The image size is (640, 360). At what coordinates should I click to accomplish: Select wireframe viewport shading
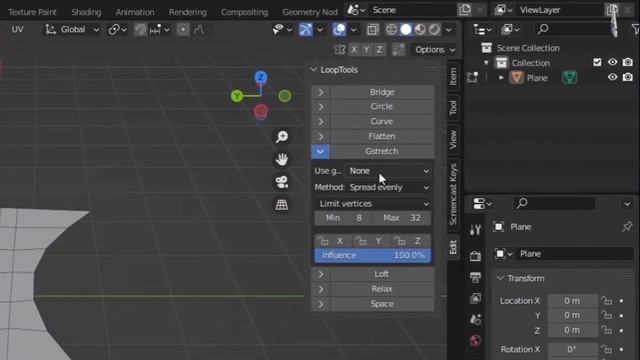pos(391,29)
